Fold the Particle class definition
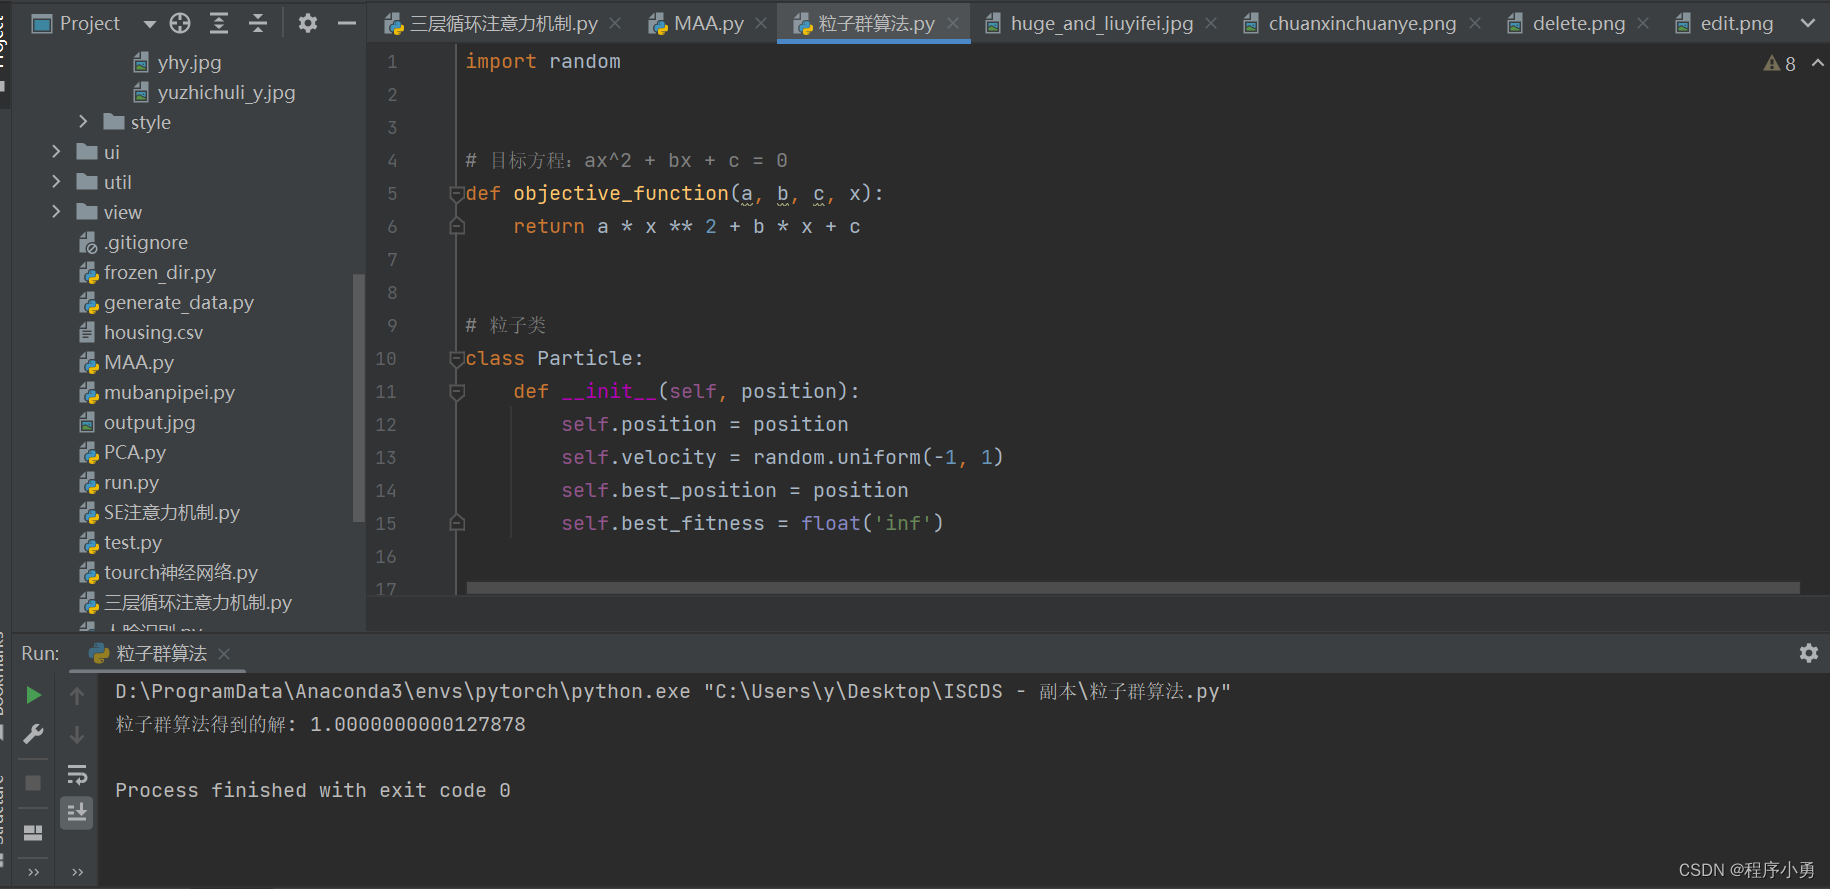 (x=457, y=359)
